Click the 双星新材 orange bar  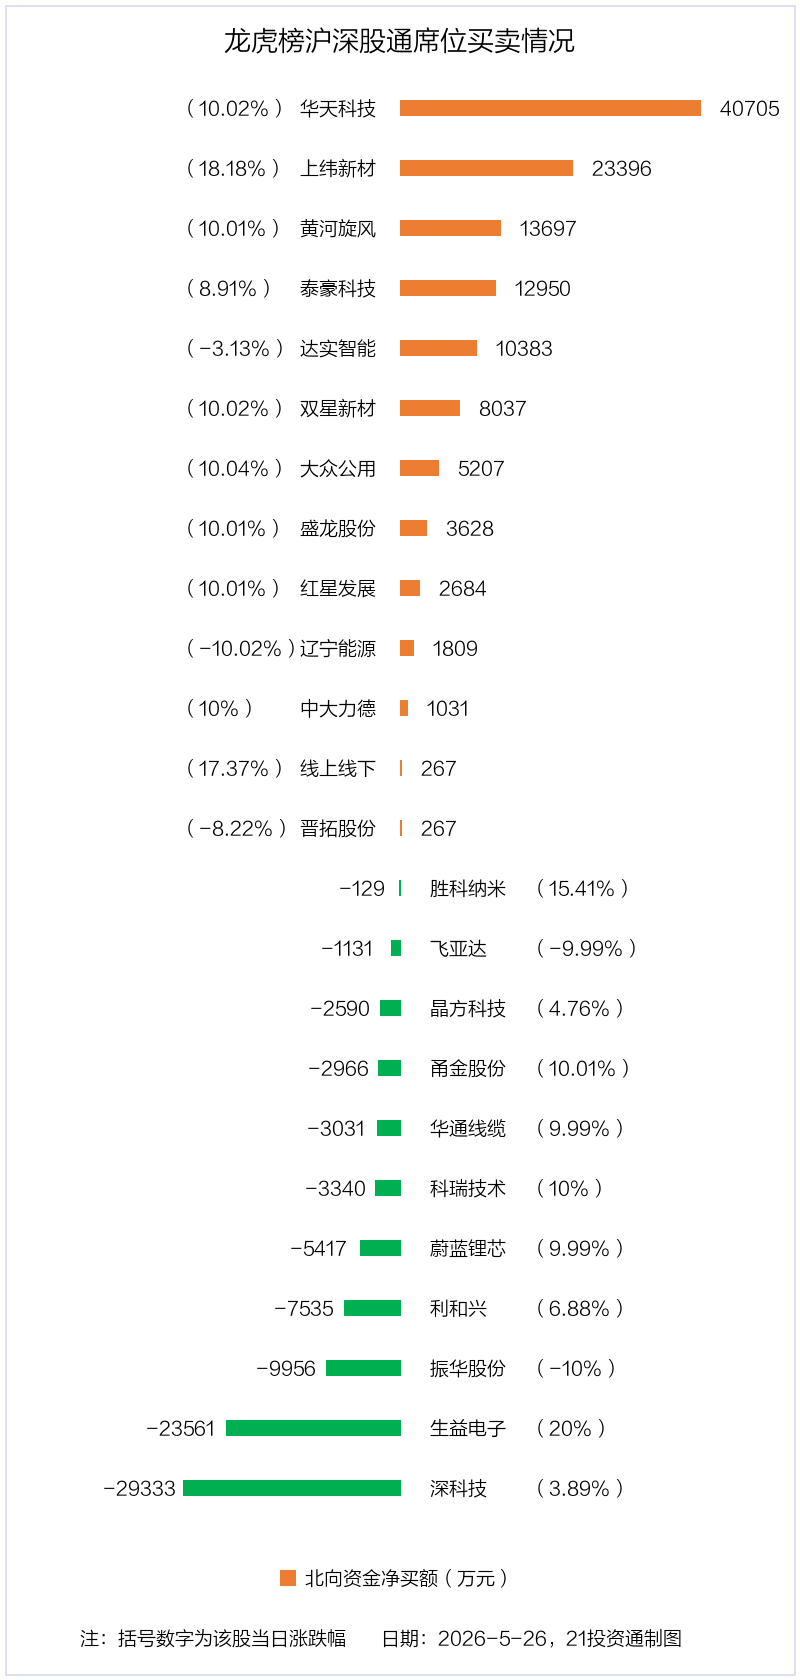[430, 408]
